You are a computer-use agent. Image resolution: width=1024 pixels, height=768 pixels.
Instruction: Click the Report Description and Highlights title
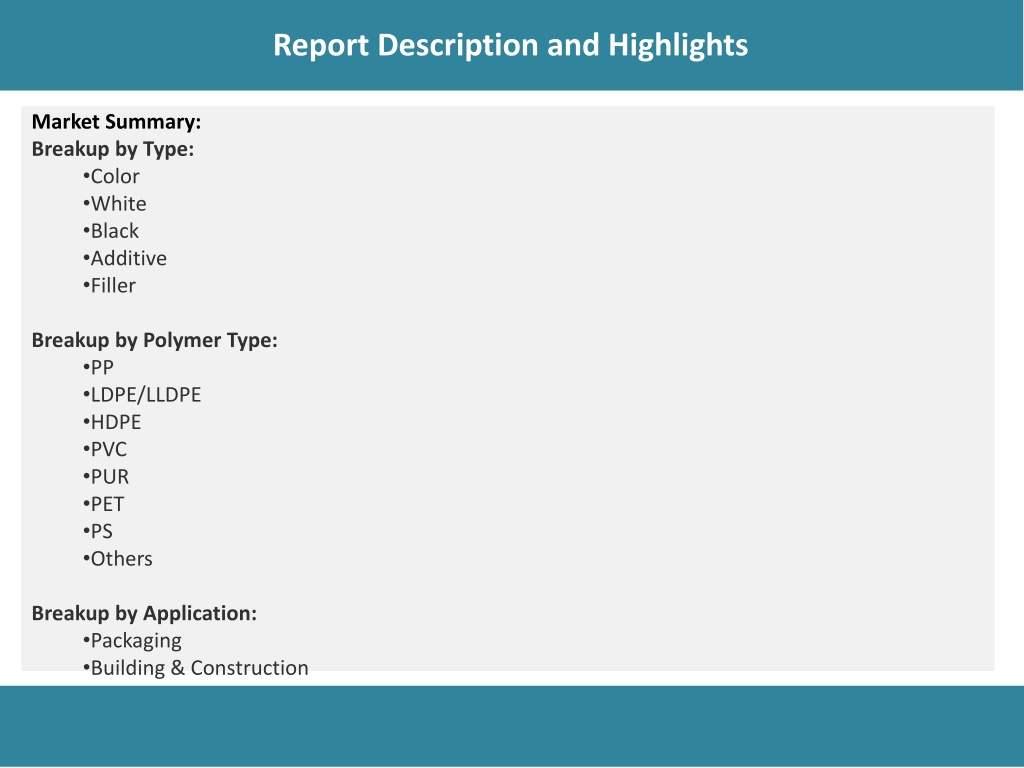point(510,46)
